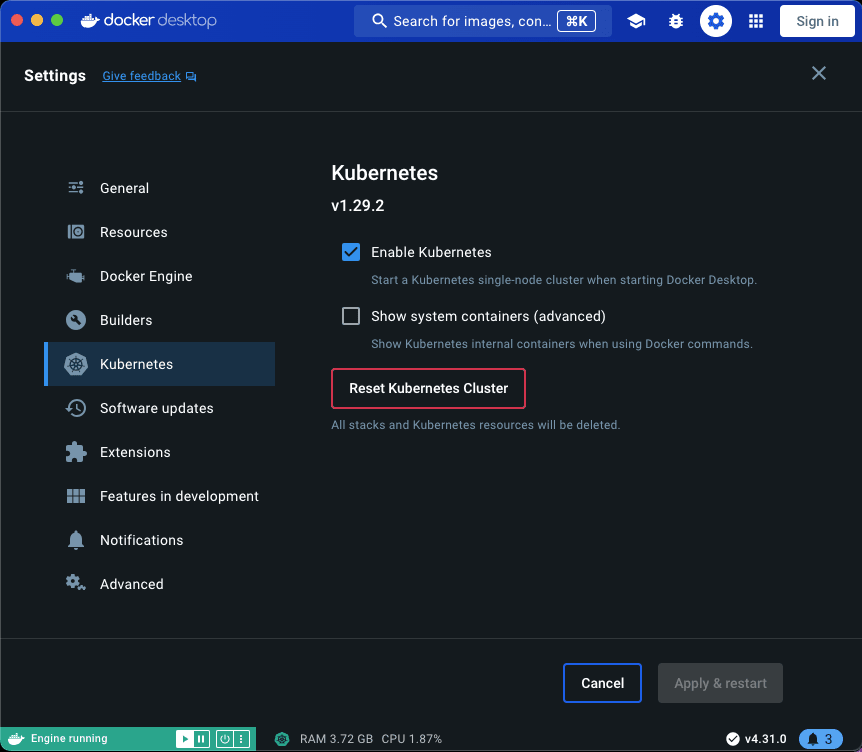The width and height of the screenshot is (862, 752).
Task: Close the Settings panel with X
Action: coord(819,73)
